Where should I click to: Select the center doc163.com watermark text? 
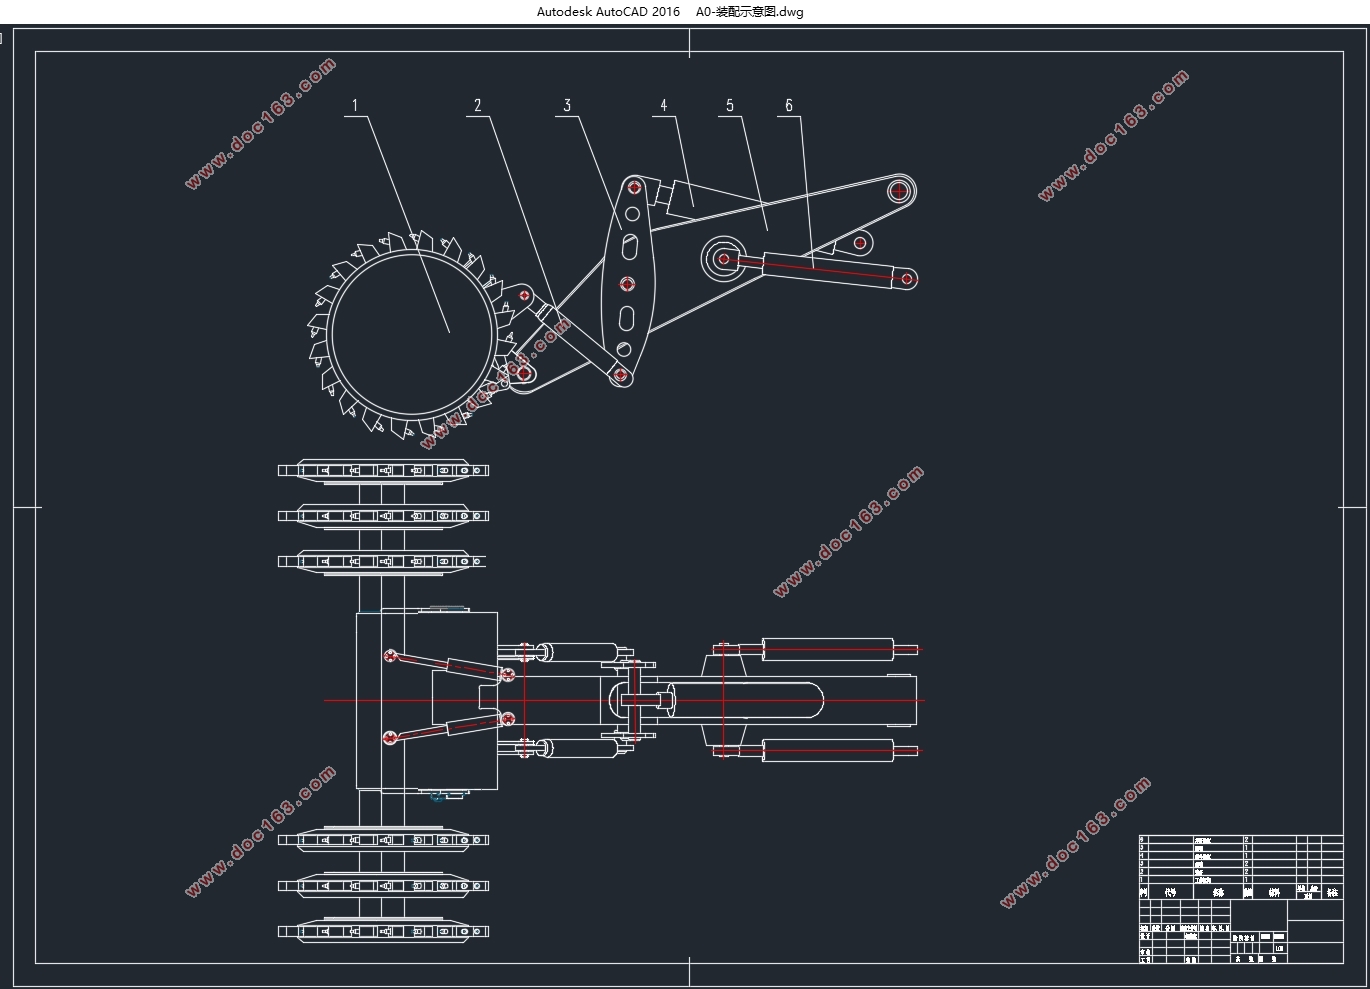pyautogui.click(x=848, y=531)
